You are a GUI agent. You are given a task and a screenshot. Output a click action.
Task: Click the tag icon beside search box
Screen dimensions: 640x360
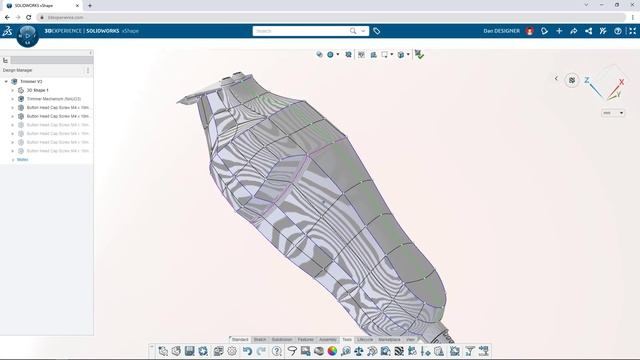coord(376,31)
